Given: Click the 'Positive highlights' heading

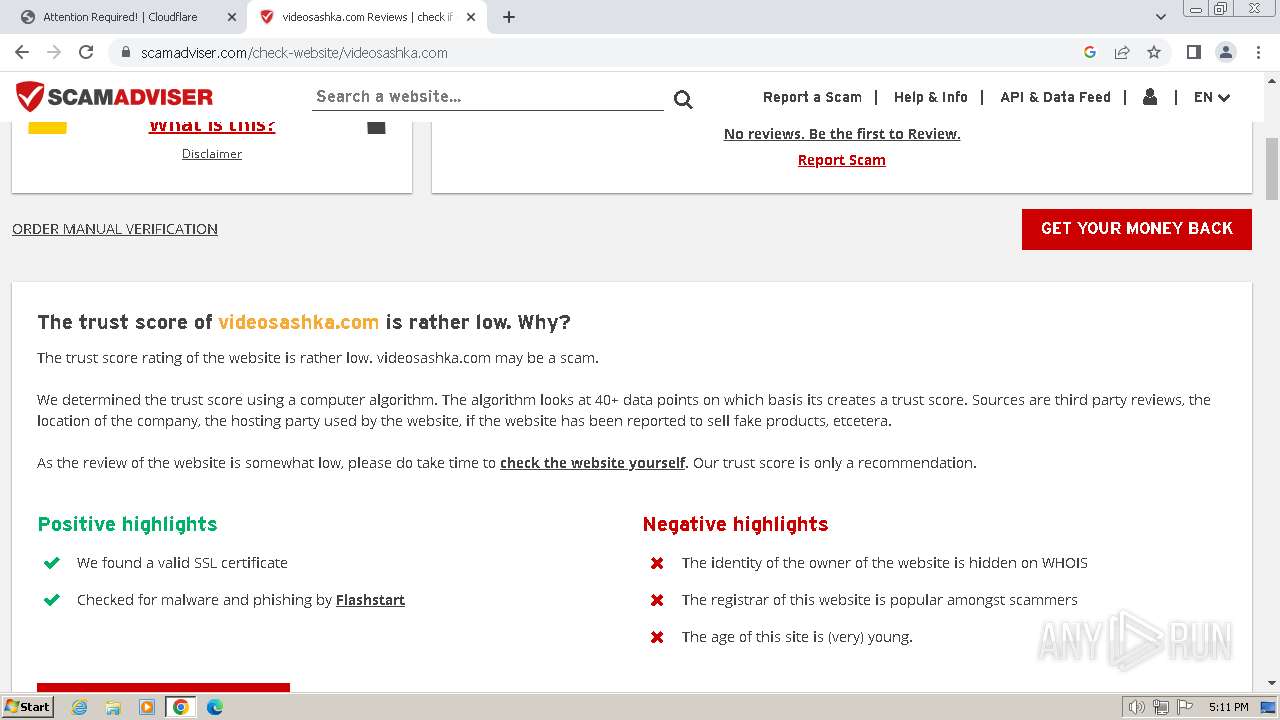Looking at the screenshot, I should (x=127, y=524).
